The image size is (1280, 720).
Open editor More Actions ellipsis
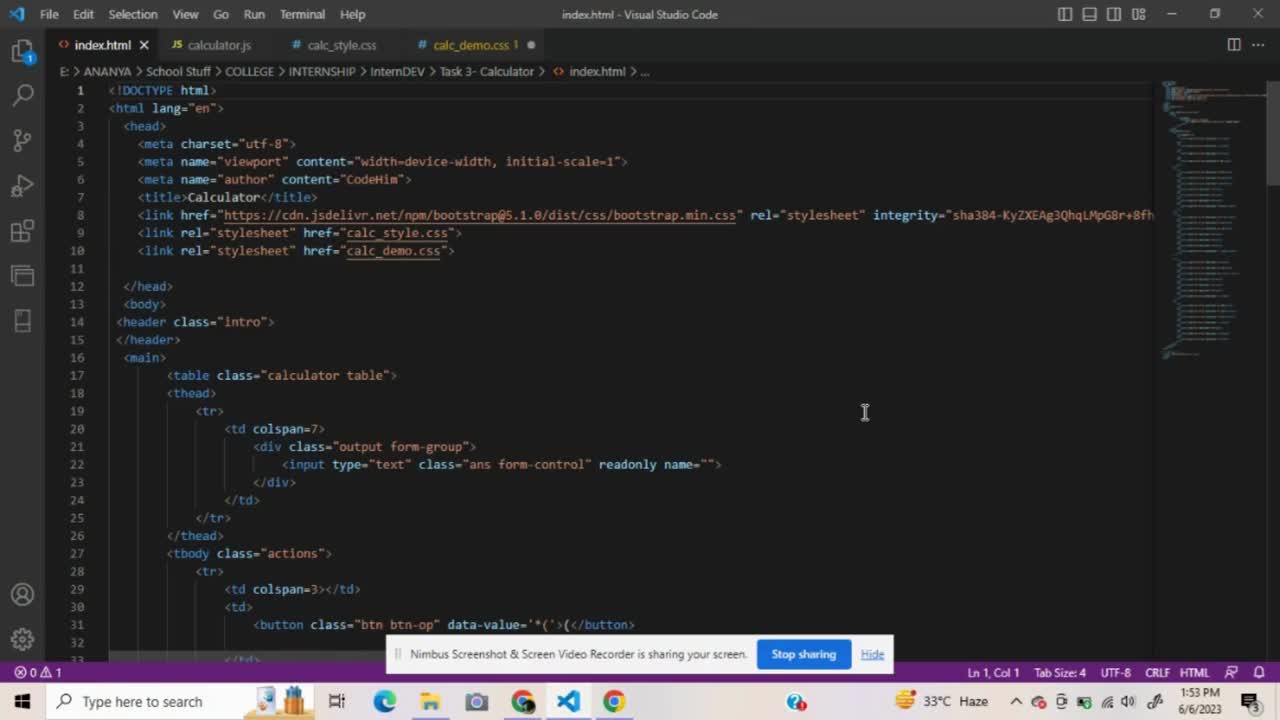pos(1259,45)
